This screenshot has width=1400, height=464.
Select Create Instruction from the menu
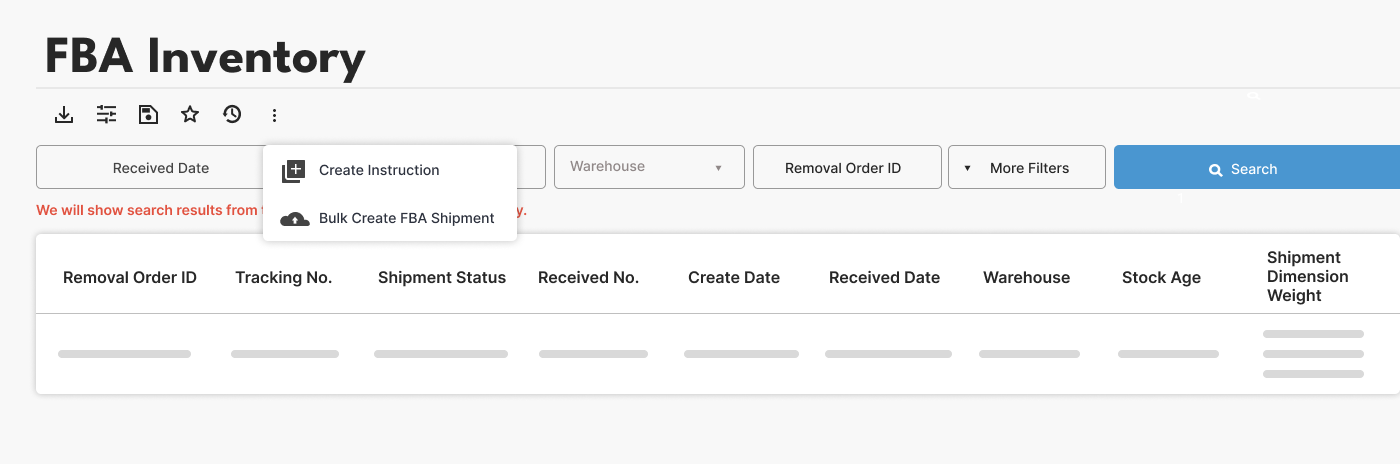coord(379,170)
